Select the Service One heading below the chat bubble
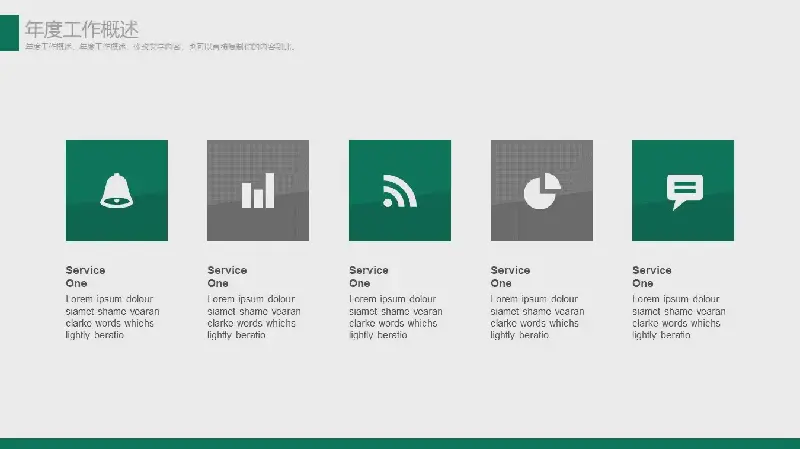Image resolution: width=800 pixels, height=449 pixels. (x=652, y=277)
